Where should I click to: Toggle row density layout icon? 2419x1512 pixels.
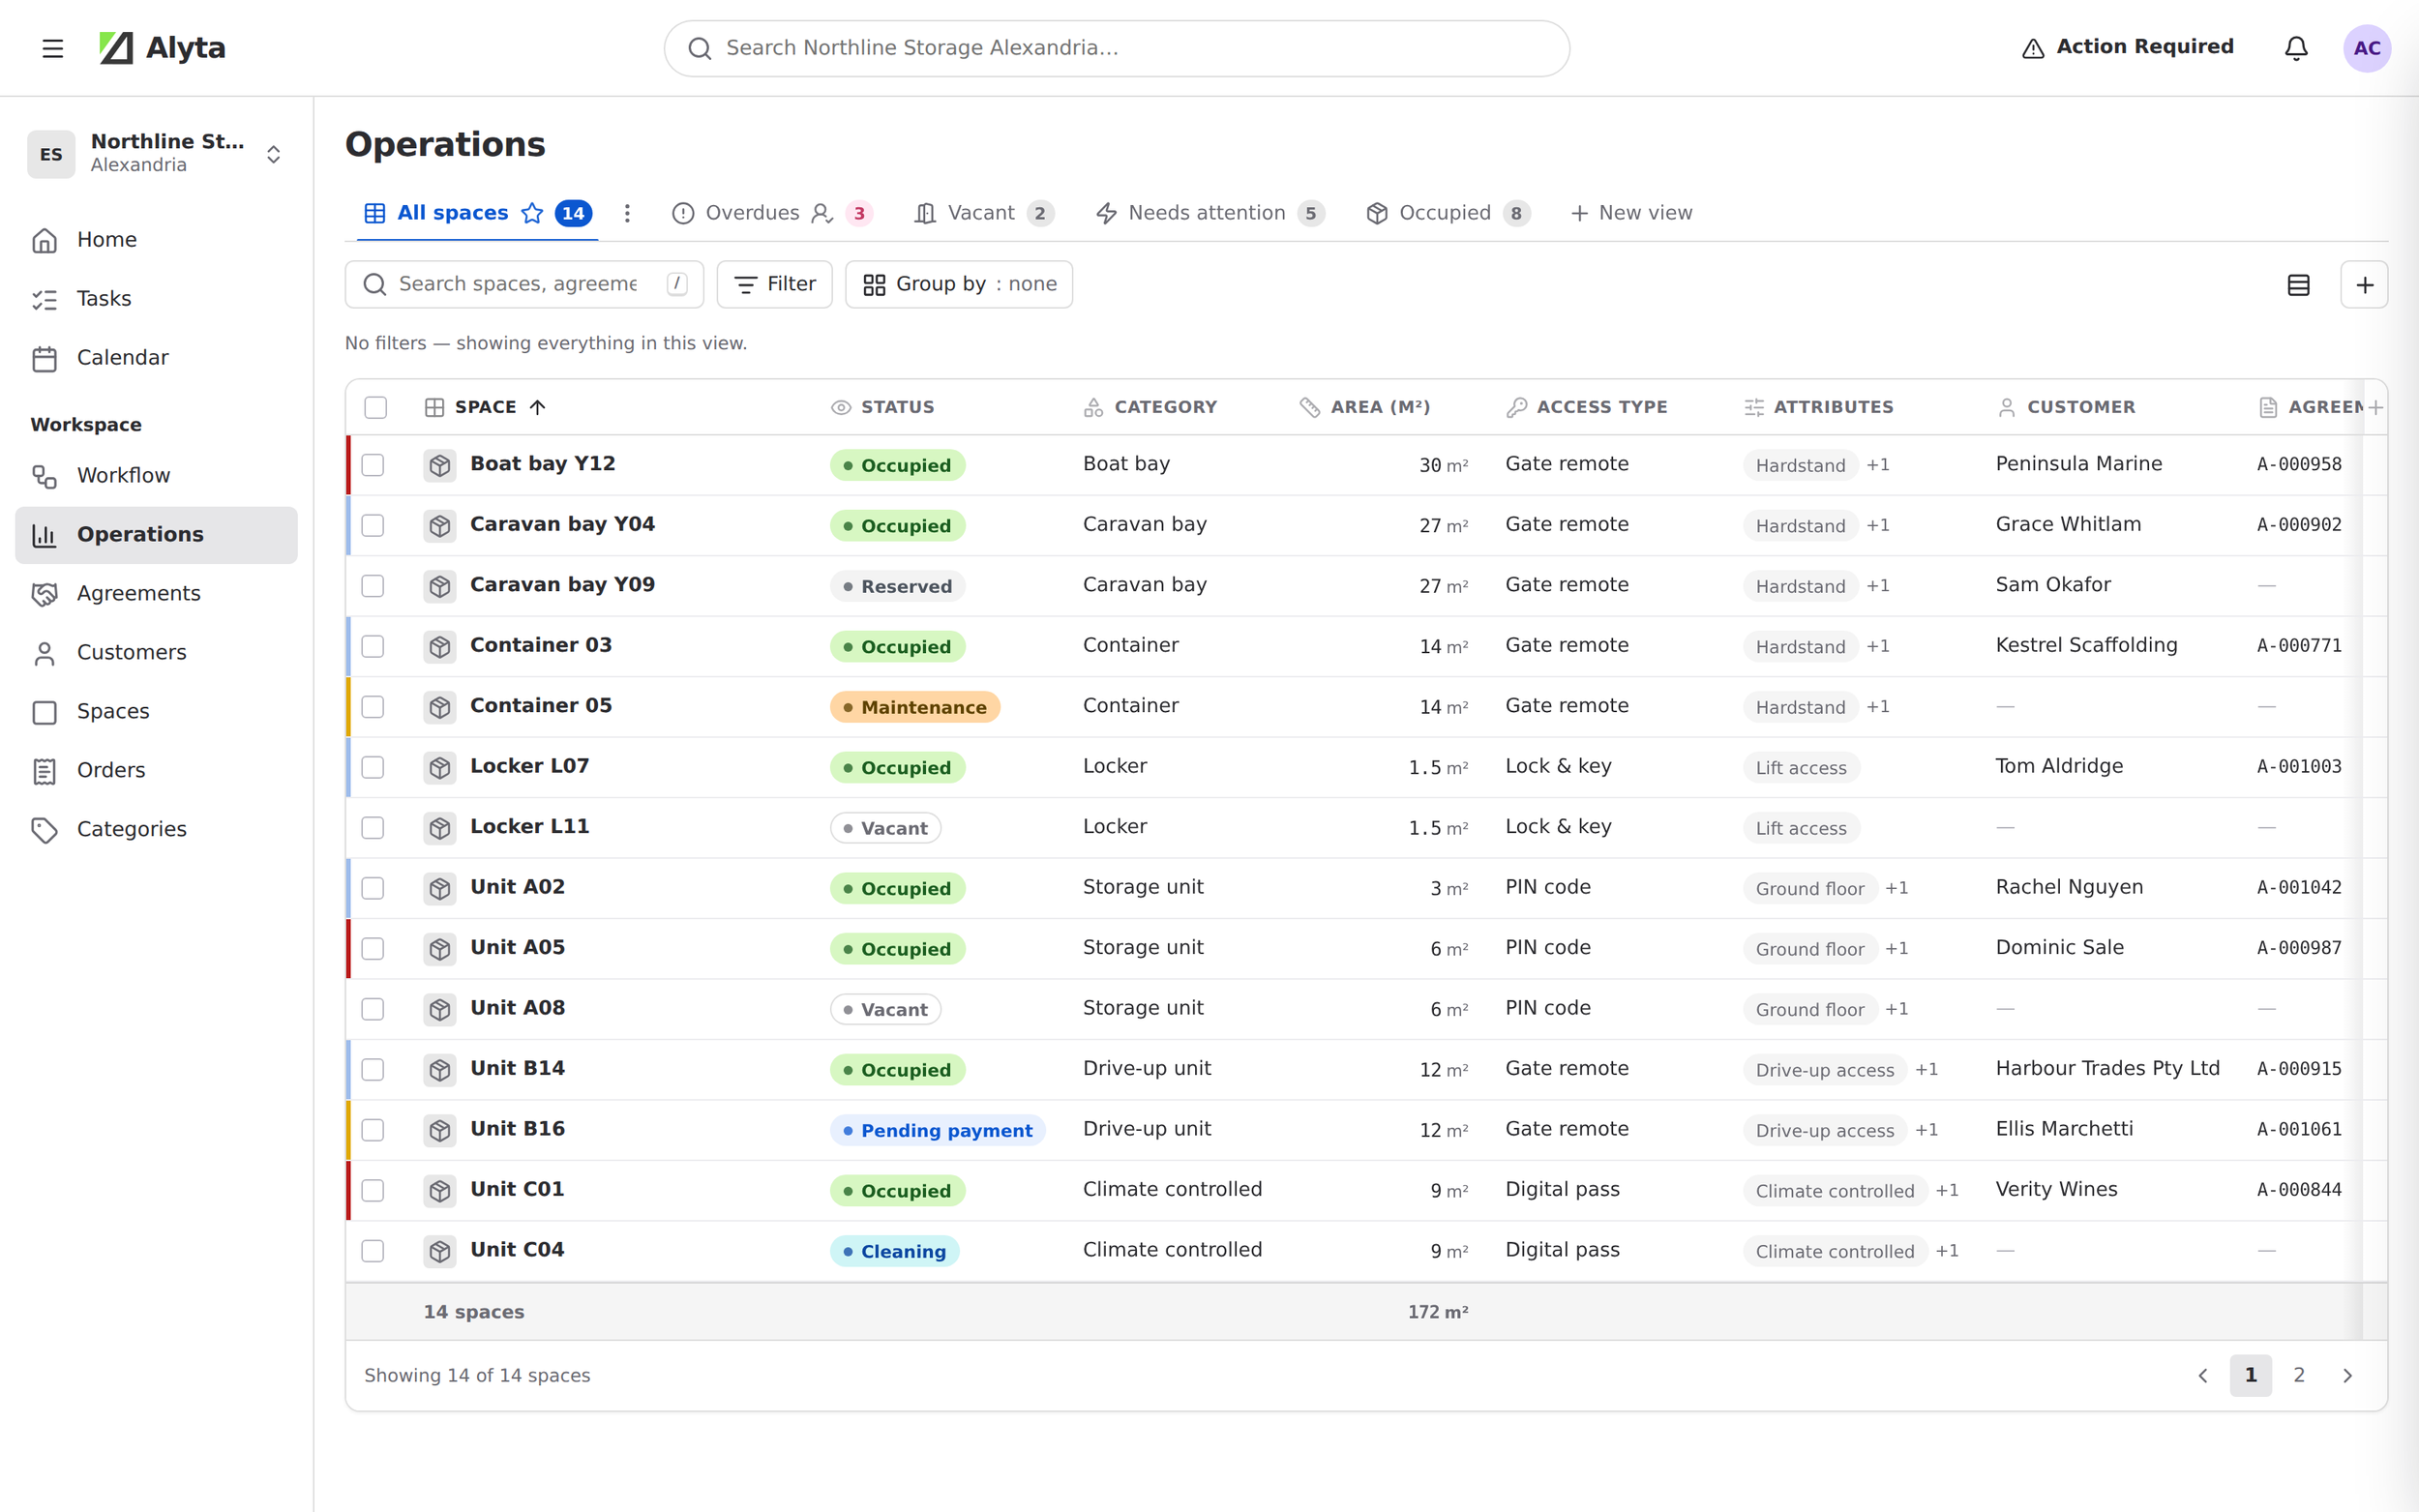(x=2298, y=285)
